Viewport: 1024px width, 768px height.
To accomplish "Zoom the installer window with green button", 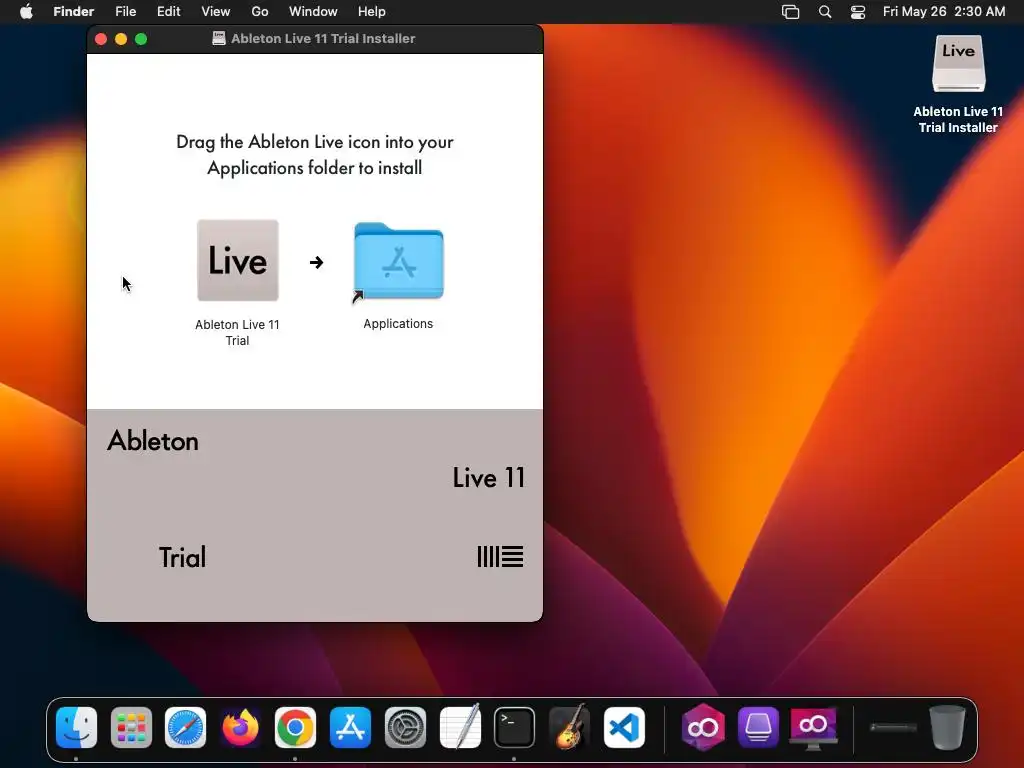I will (141, 39).
